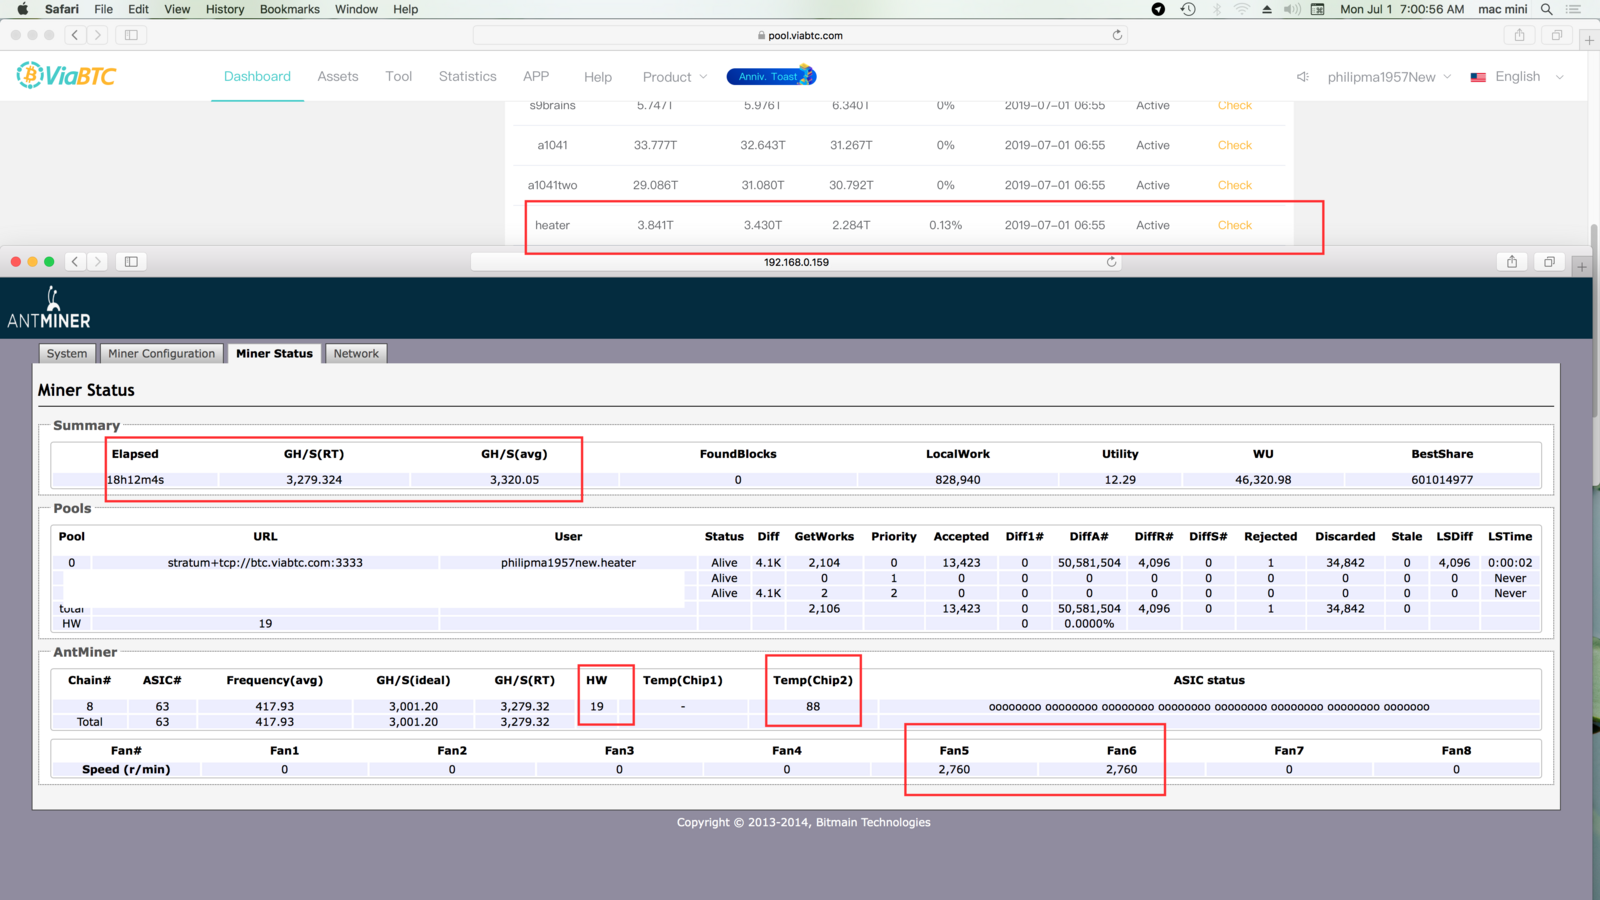Viewport: 1600px width, 900px height.
Task: Open Spotlight search magnifier icon
Action: point(1547,9)
